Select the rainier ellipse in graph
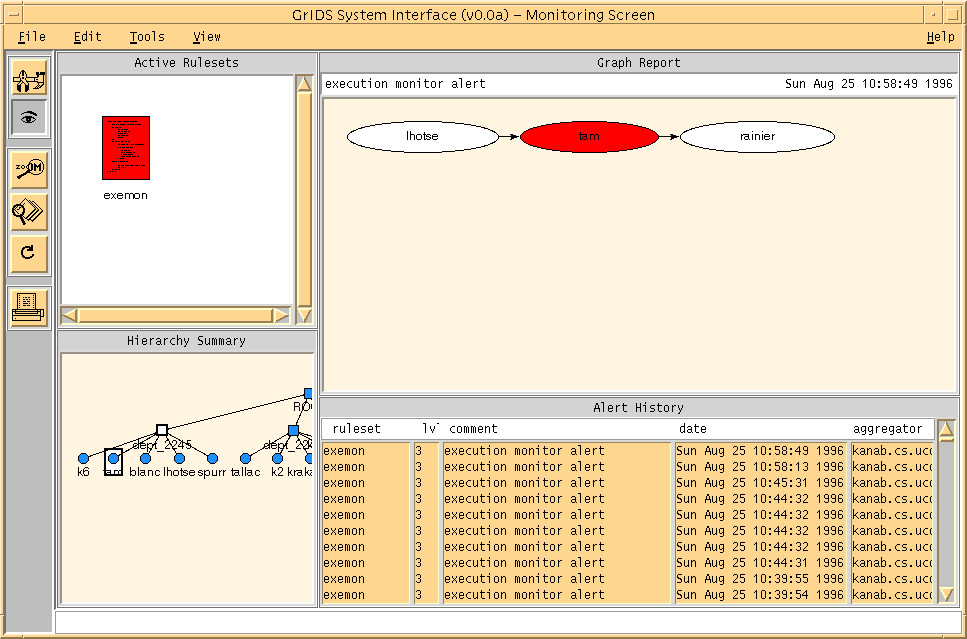The image size is (967, 639). tap(757, 136)
